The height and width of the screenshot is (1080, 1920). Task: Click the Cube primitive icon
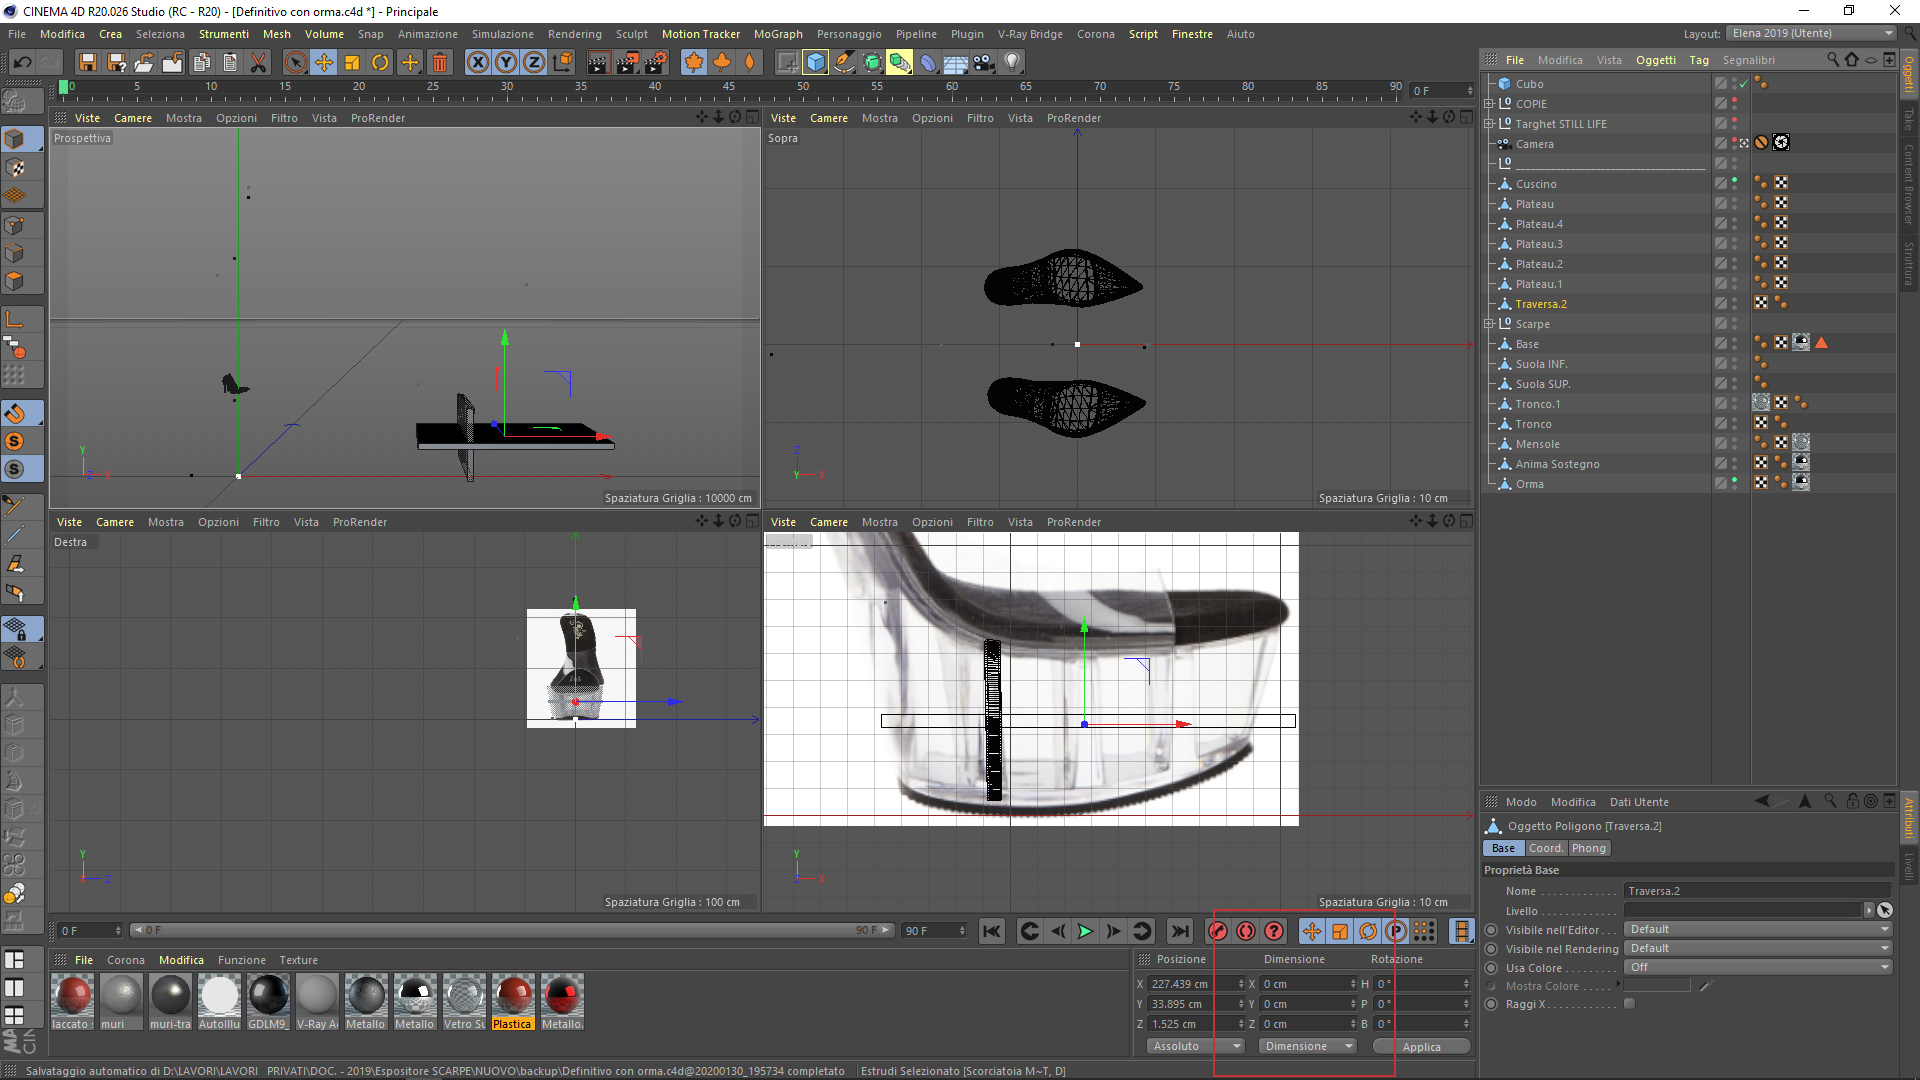coord(816,62)
